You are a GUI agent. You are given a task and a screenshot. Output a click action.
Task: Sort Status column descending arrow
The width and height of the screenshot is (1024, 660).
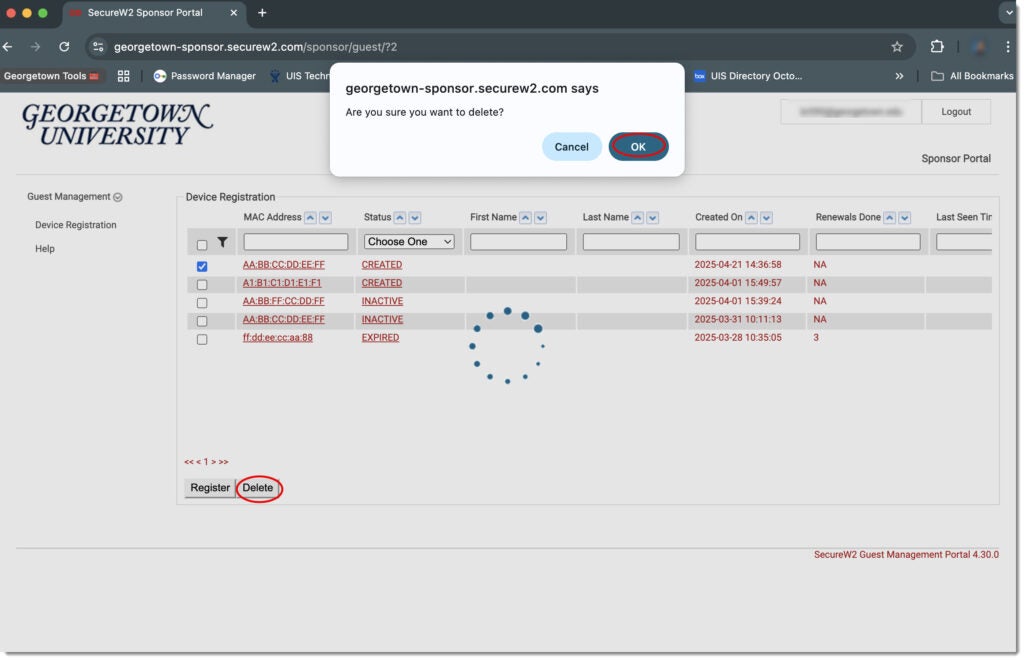(415, 218)
